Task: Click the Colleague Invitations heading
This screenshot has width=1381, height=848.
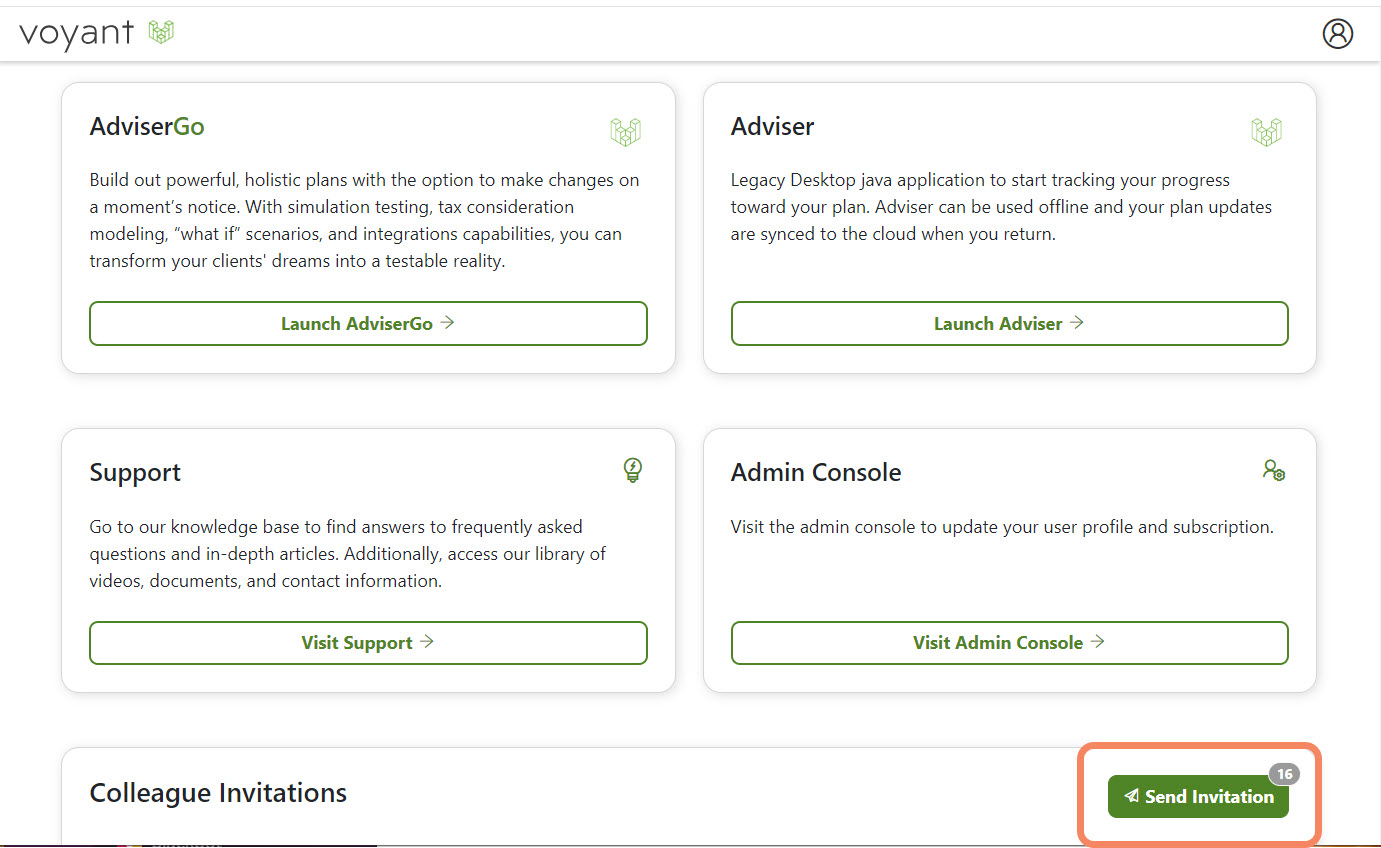Action: pos(218,793)
